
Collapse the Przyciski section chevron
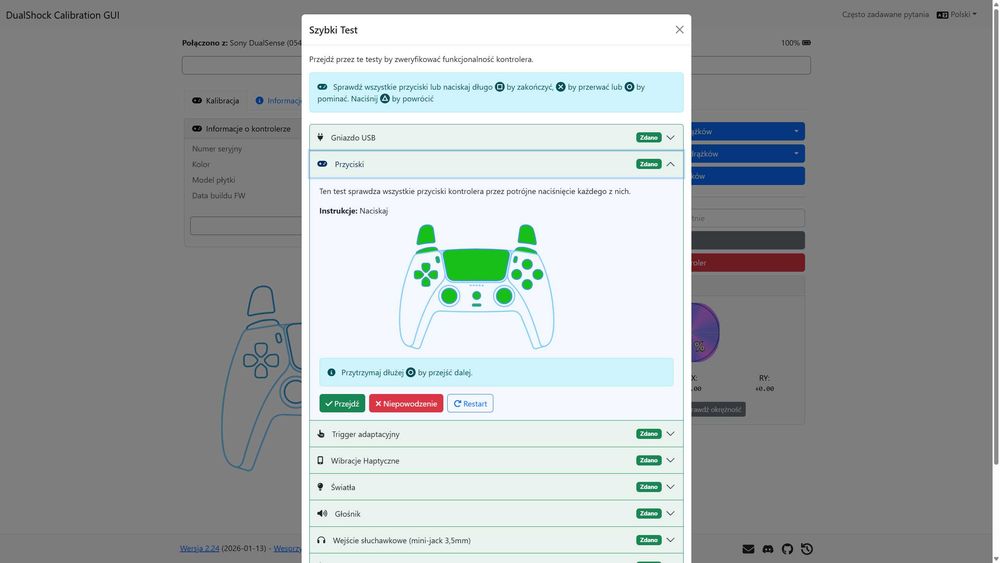[670, 164]
